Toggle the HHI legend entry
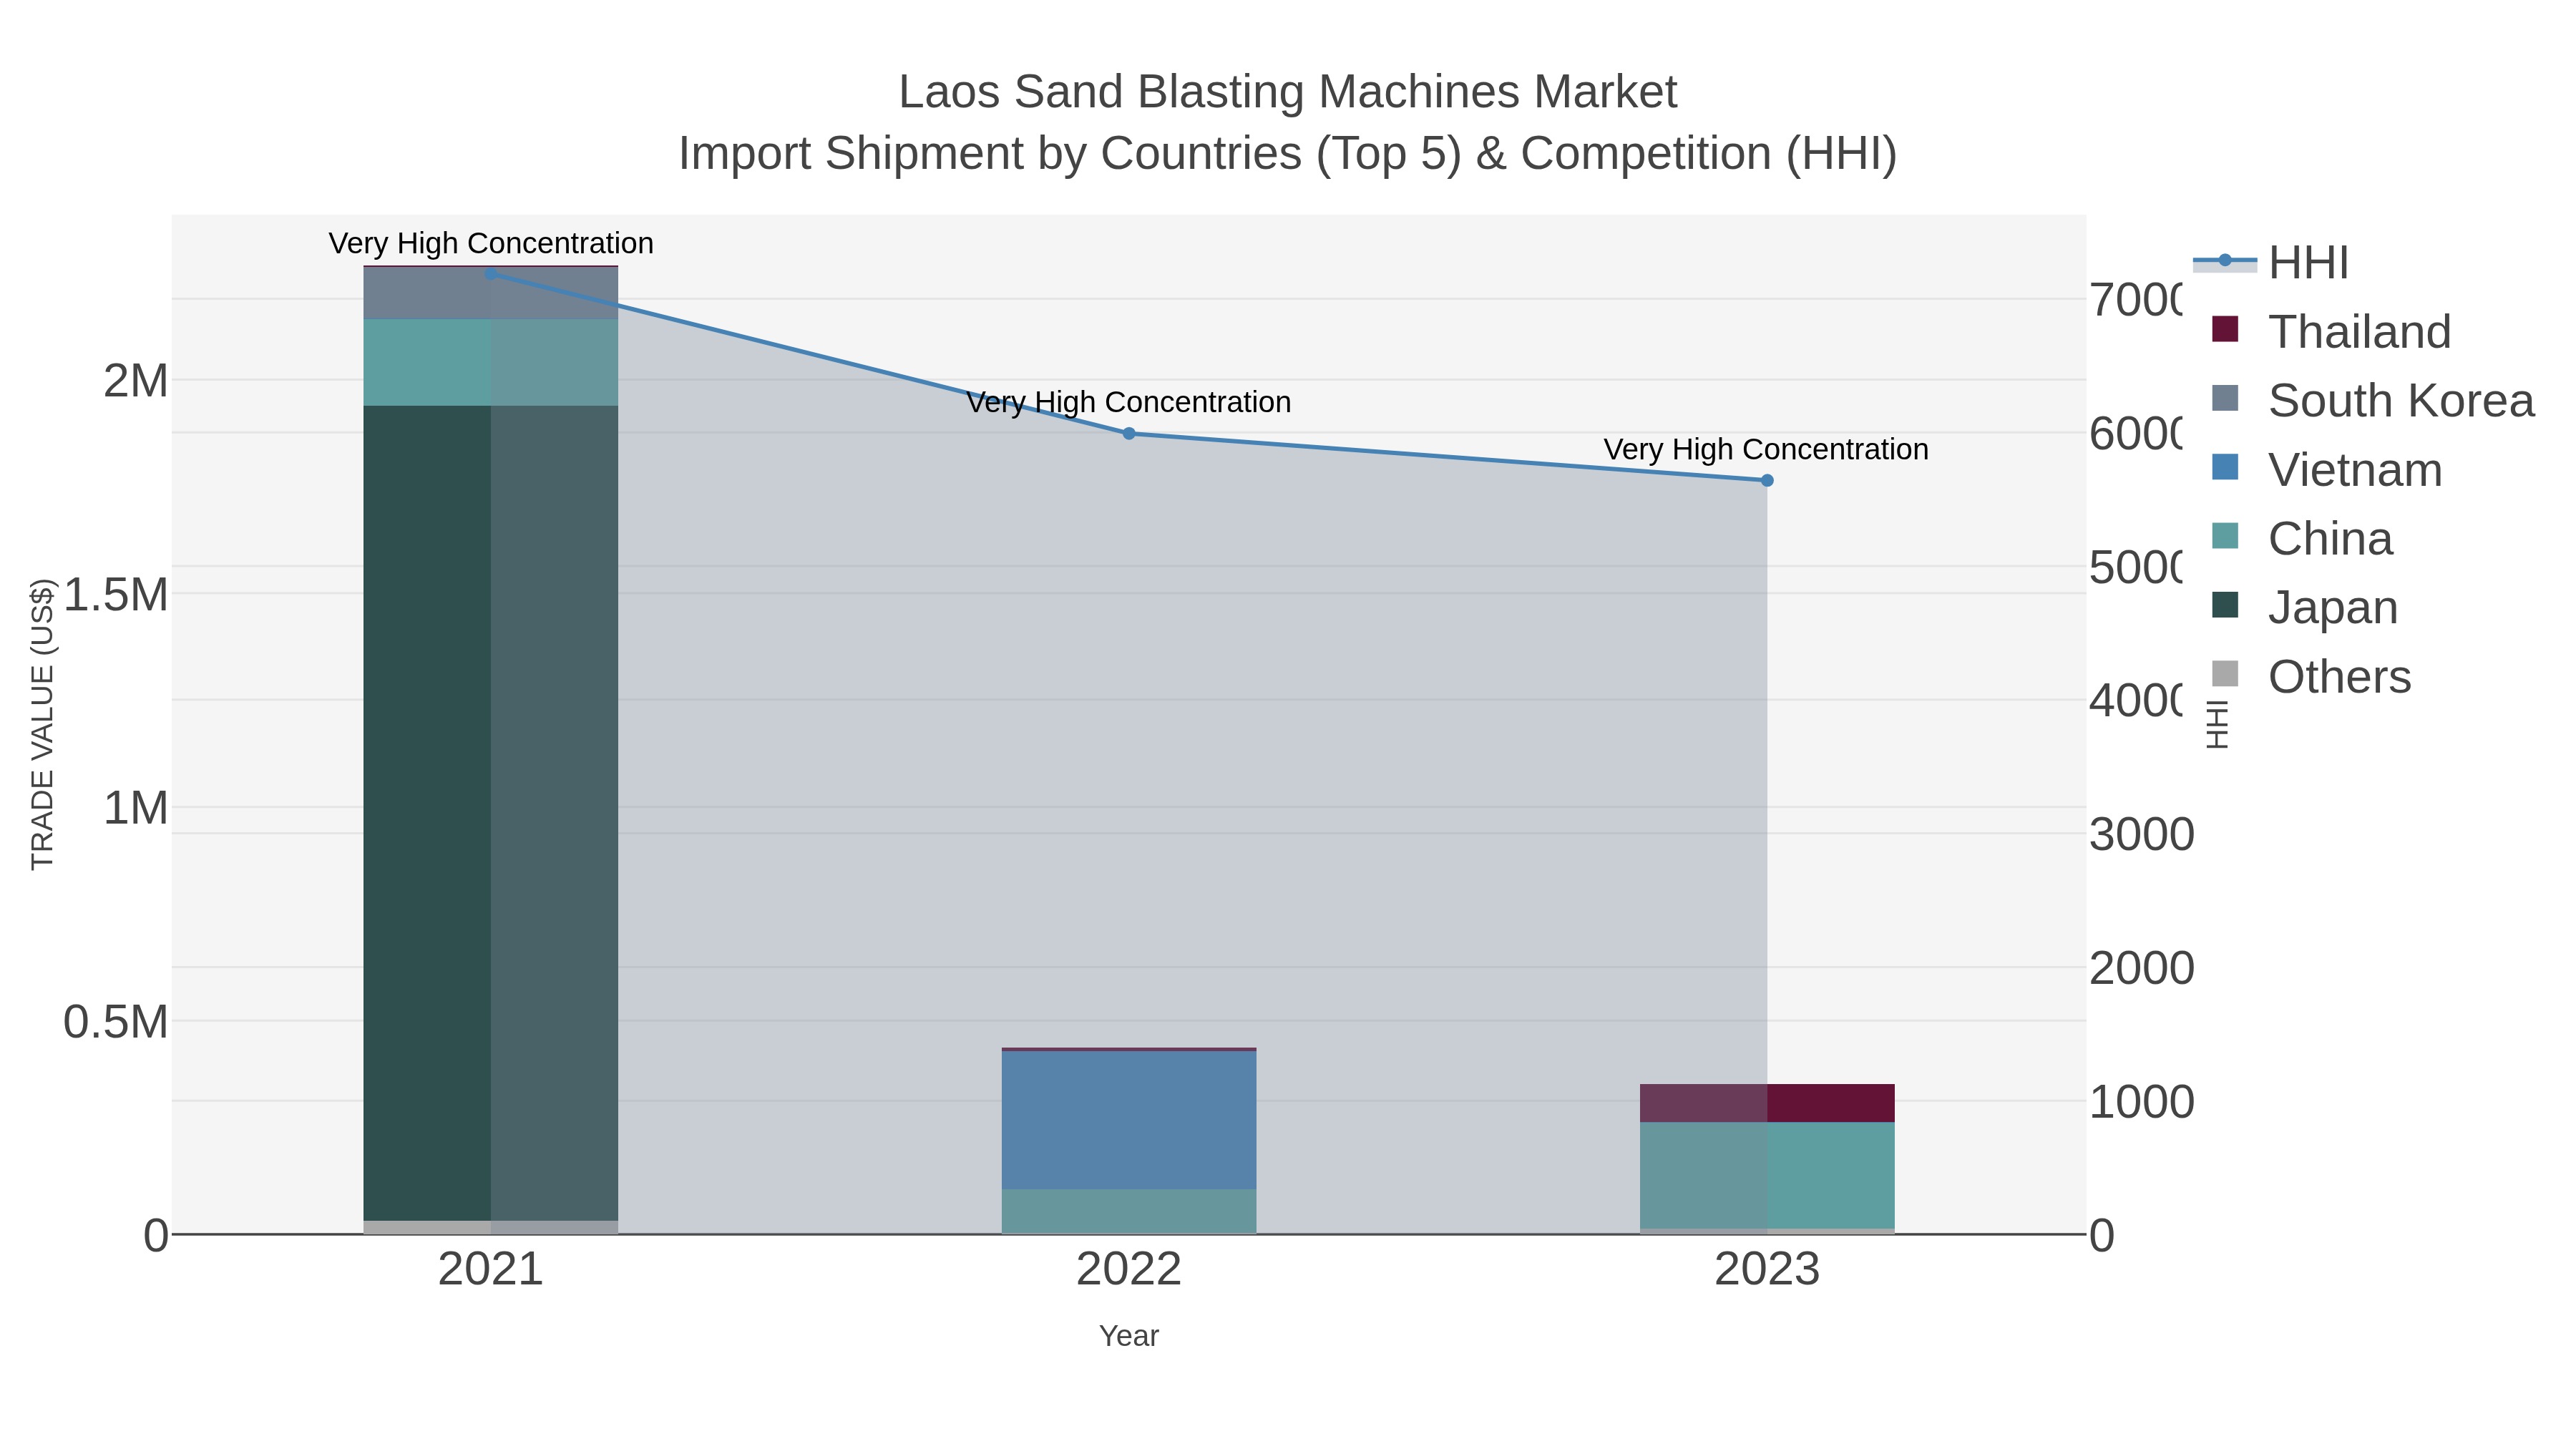Image resolution: width=2576 pixels, height=1449 pixels. pos(2271,263)
